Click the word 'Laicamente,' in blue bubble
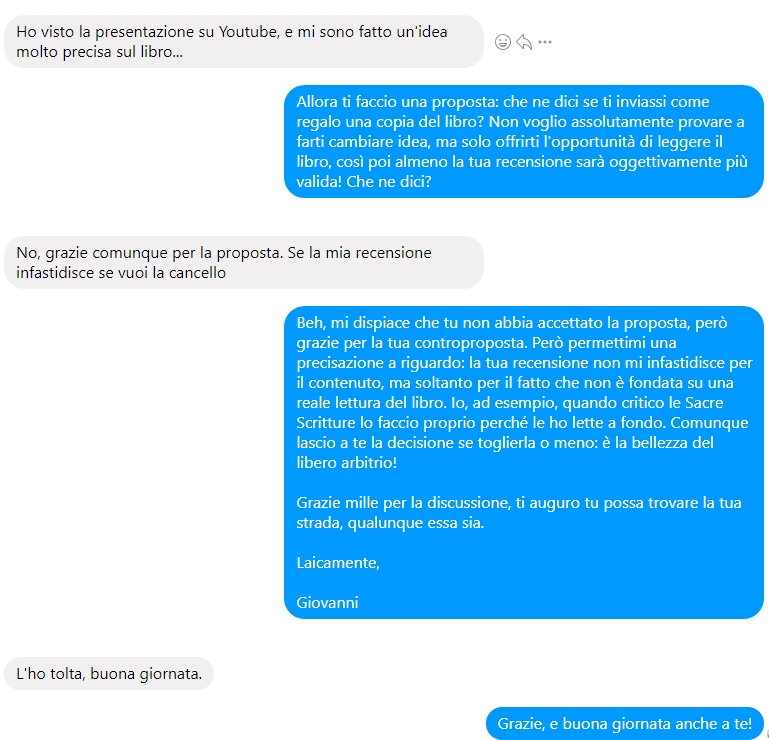Viewport: 769px width, 740px height. (338, 562)
